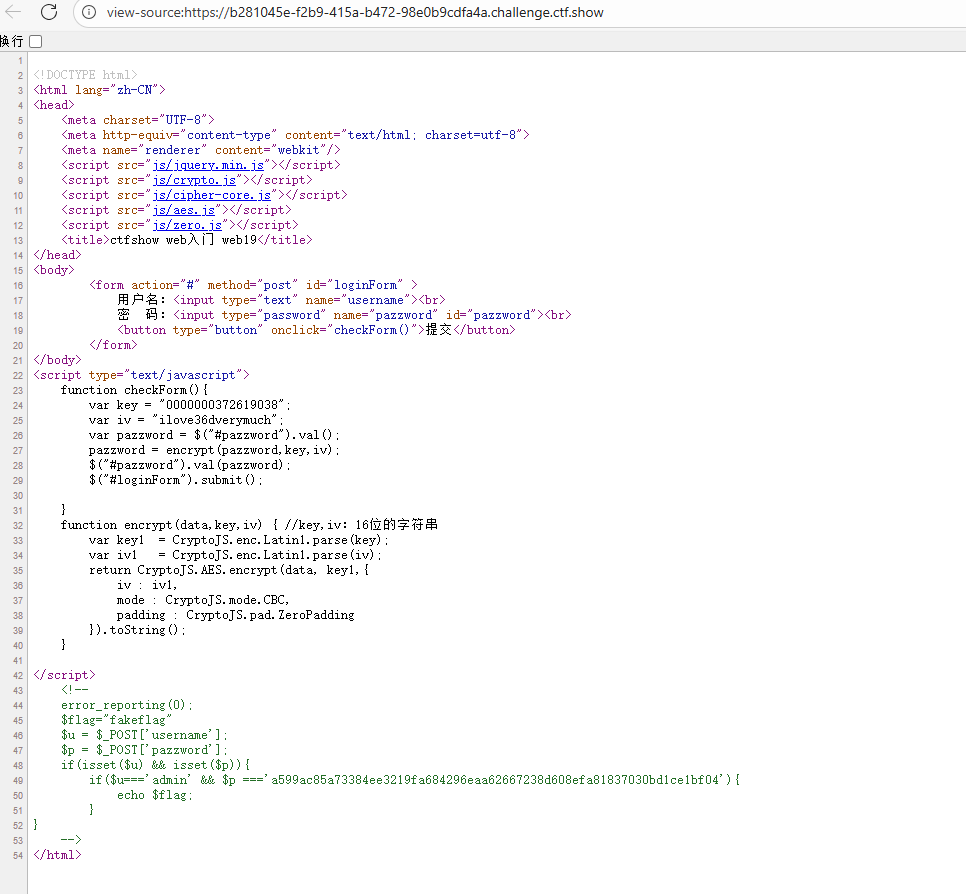Viewport: 966px width, 894px height.
Task: Click the $flag="fakeflag" line
Action: pos(116,720)
